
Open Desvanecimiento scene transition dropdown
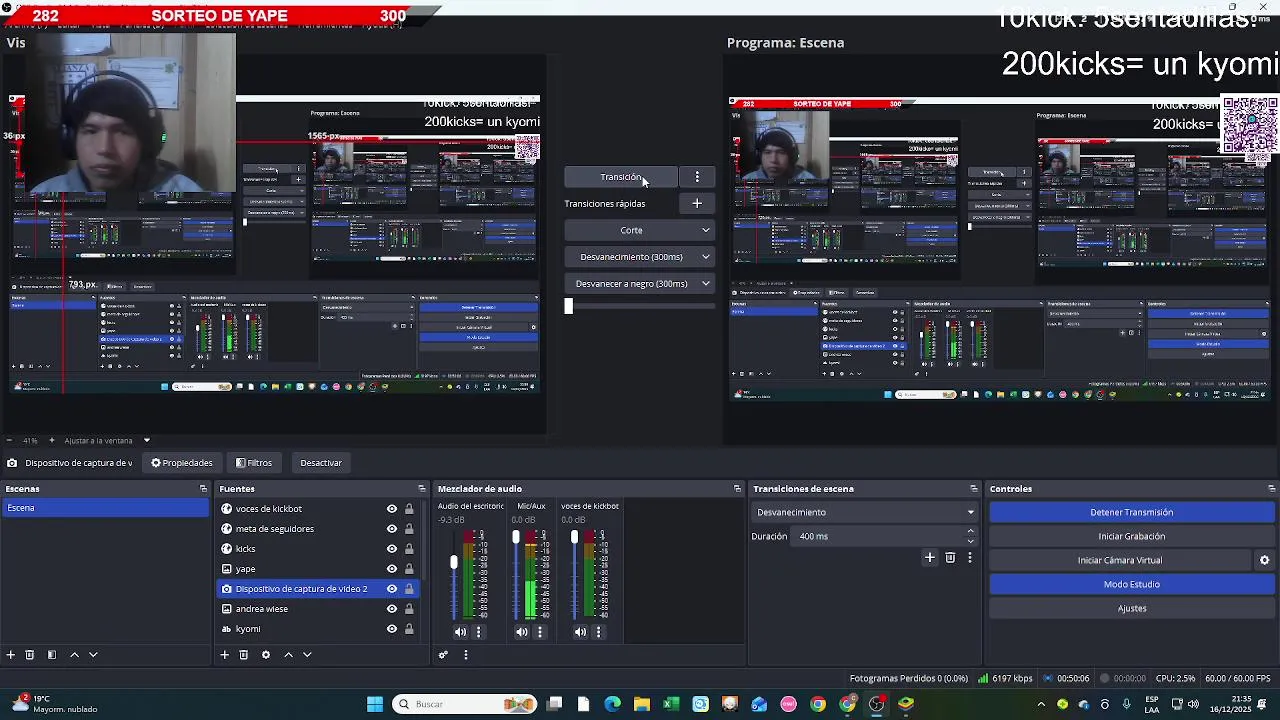tap(864, 512)
